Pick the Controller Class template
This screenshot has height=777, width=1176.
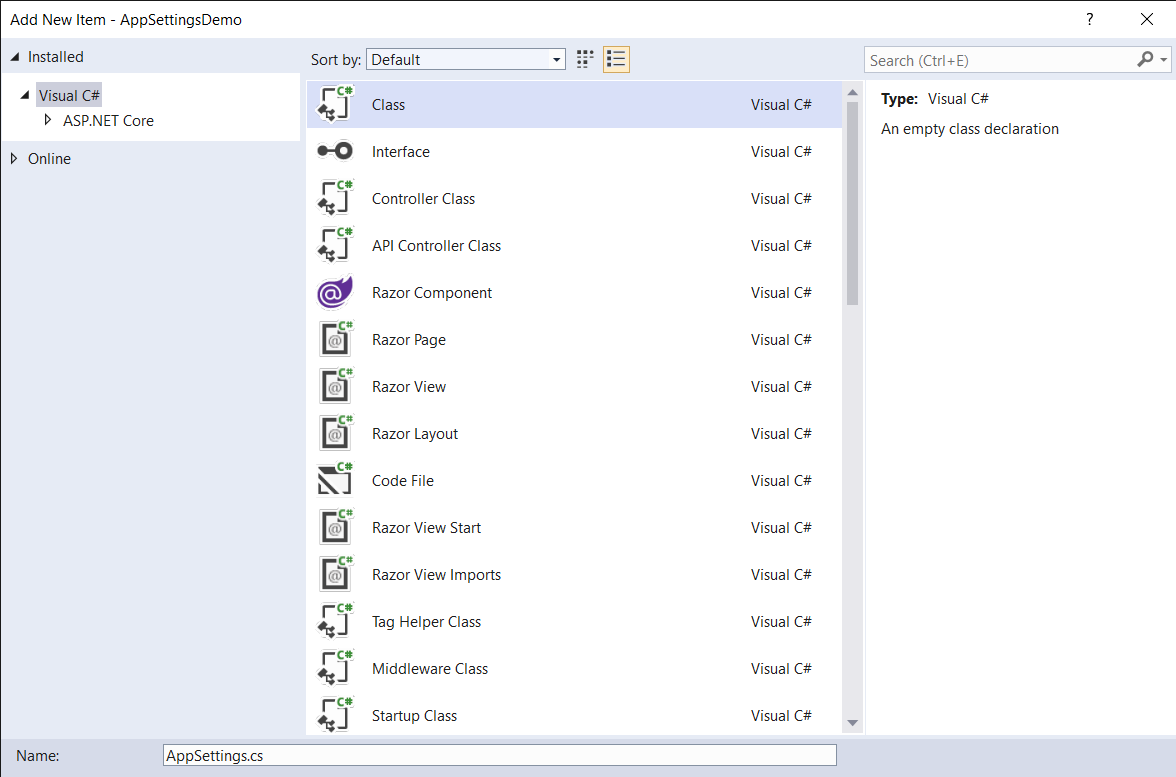pos(423,198)
